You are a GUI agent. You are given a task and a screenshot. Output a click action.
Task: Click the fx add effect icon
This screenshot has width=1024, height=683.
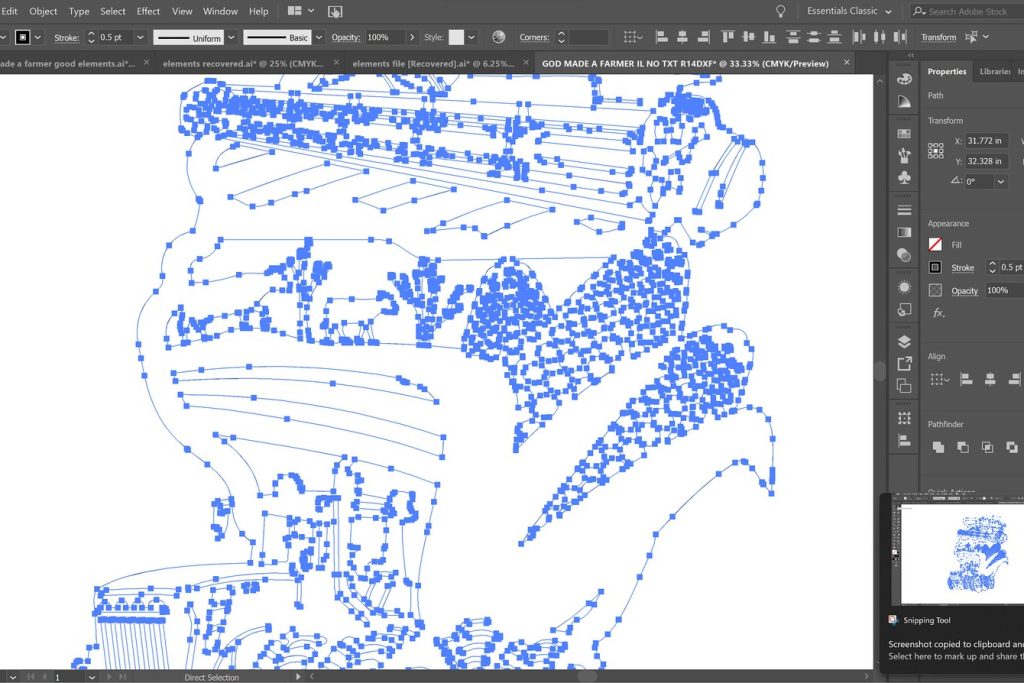pos(938,313)
